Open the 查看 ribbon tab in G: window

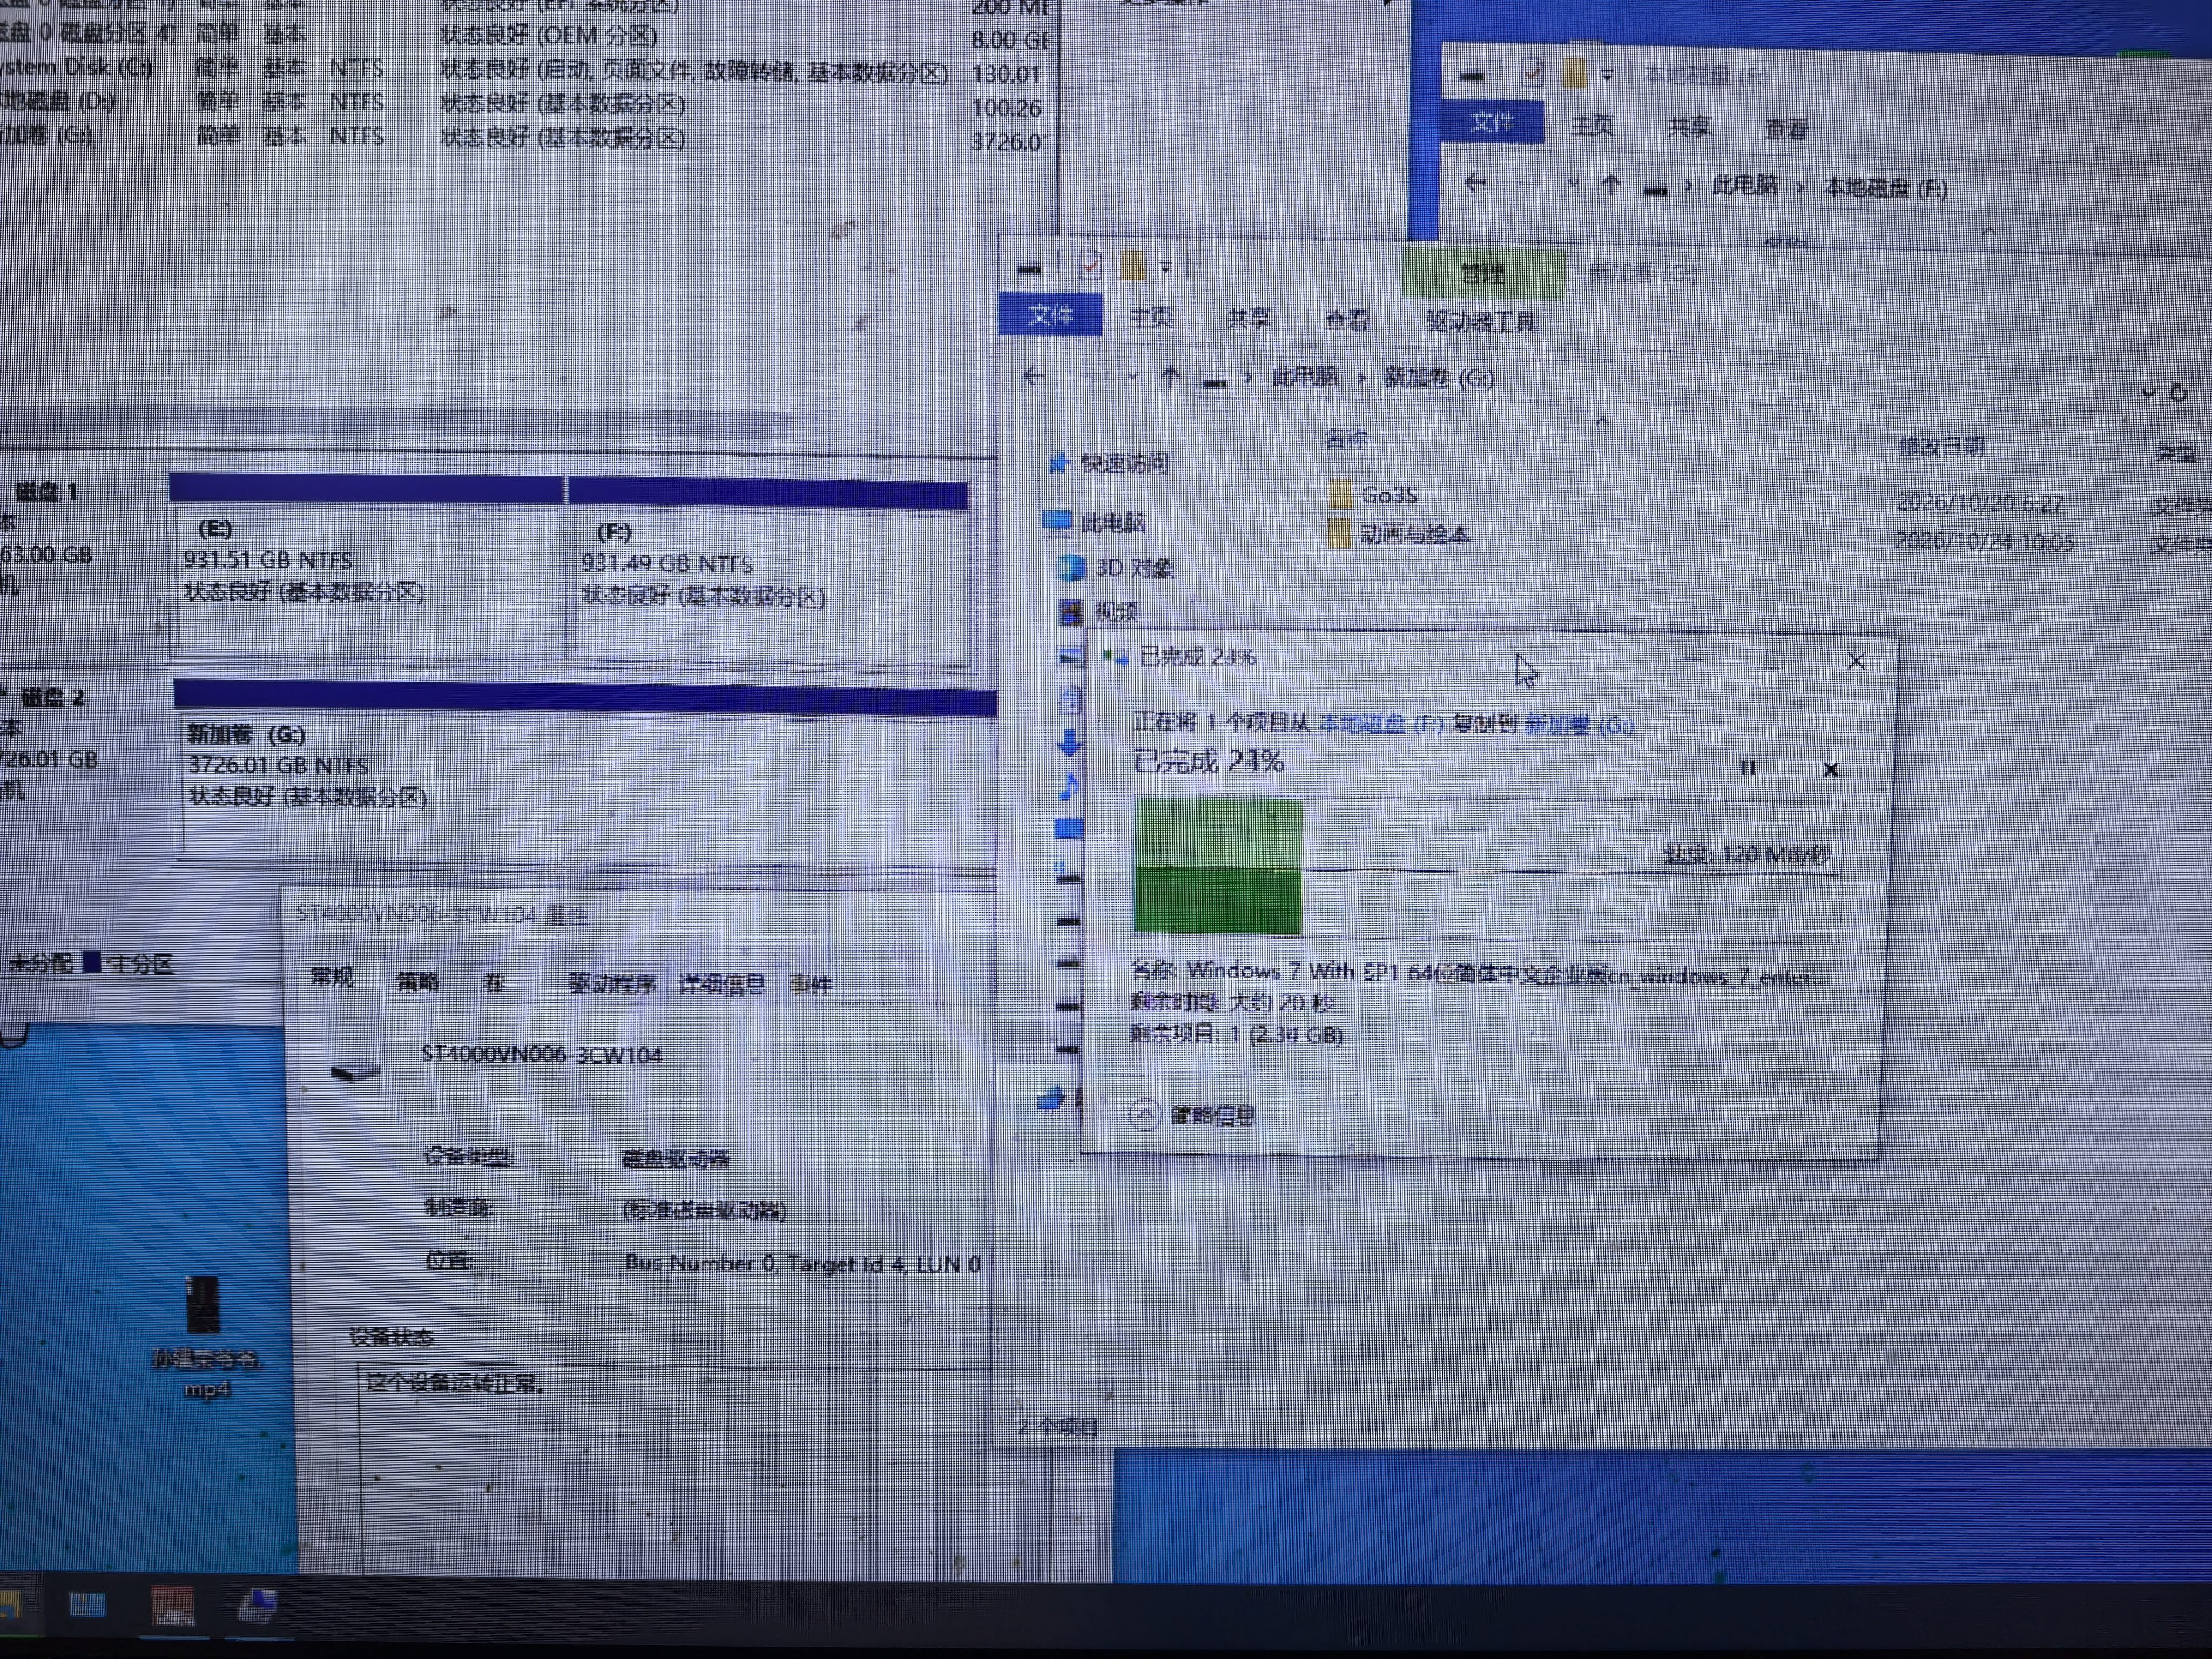tap(1346, 320)
